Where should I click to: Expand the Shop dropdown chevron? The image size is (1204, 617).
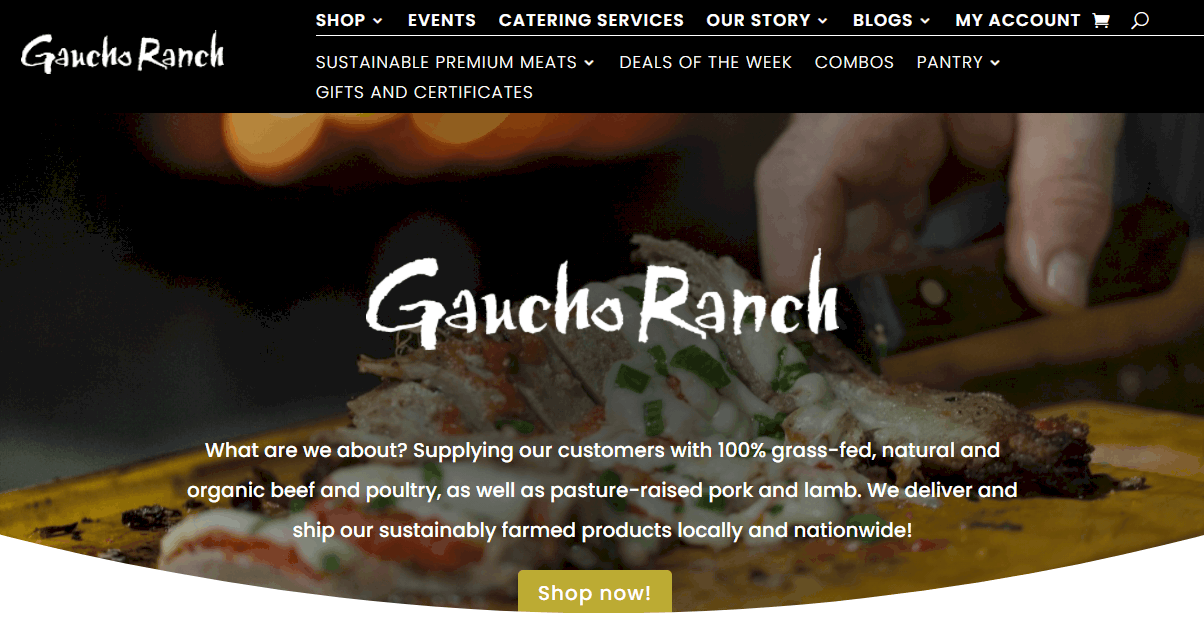[378, 21]
